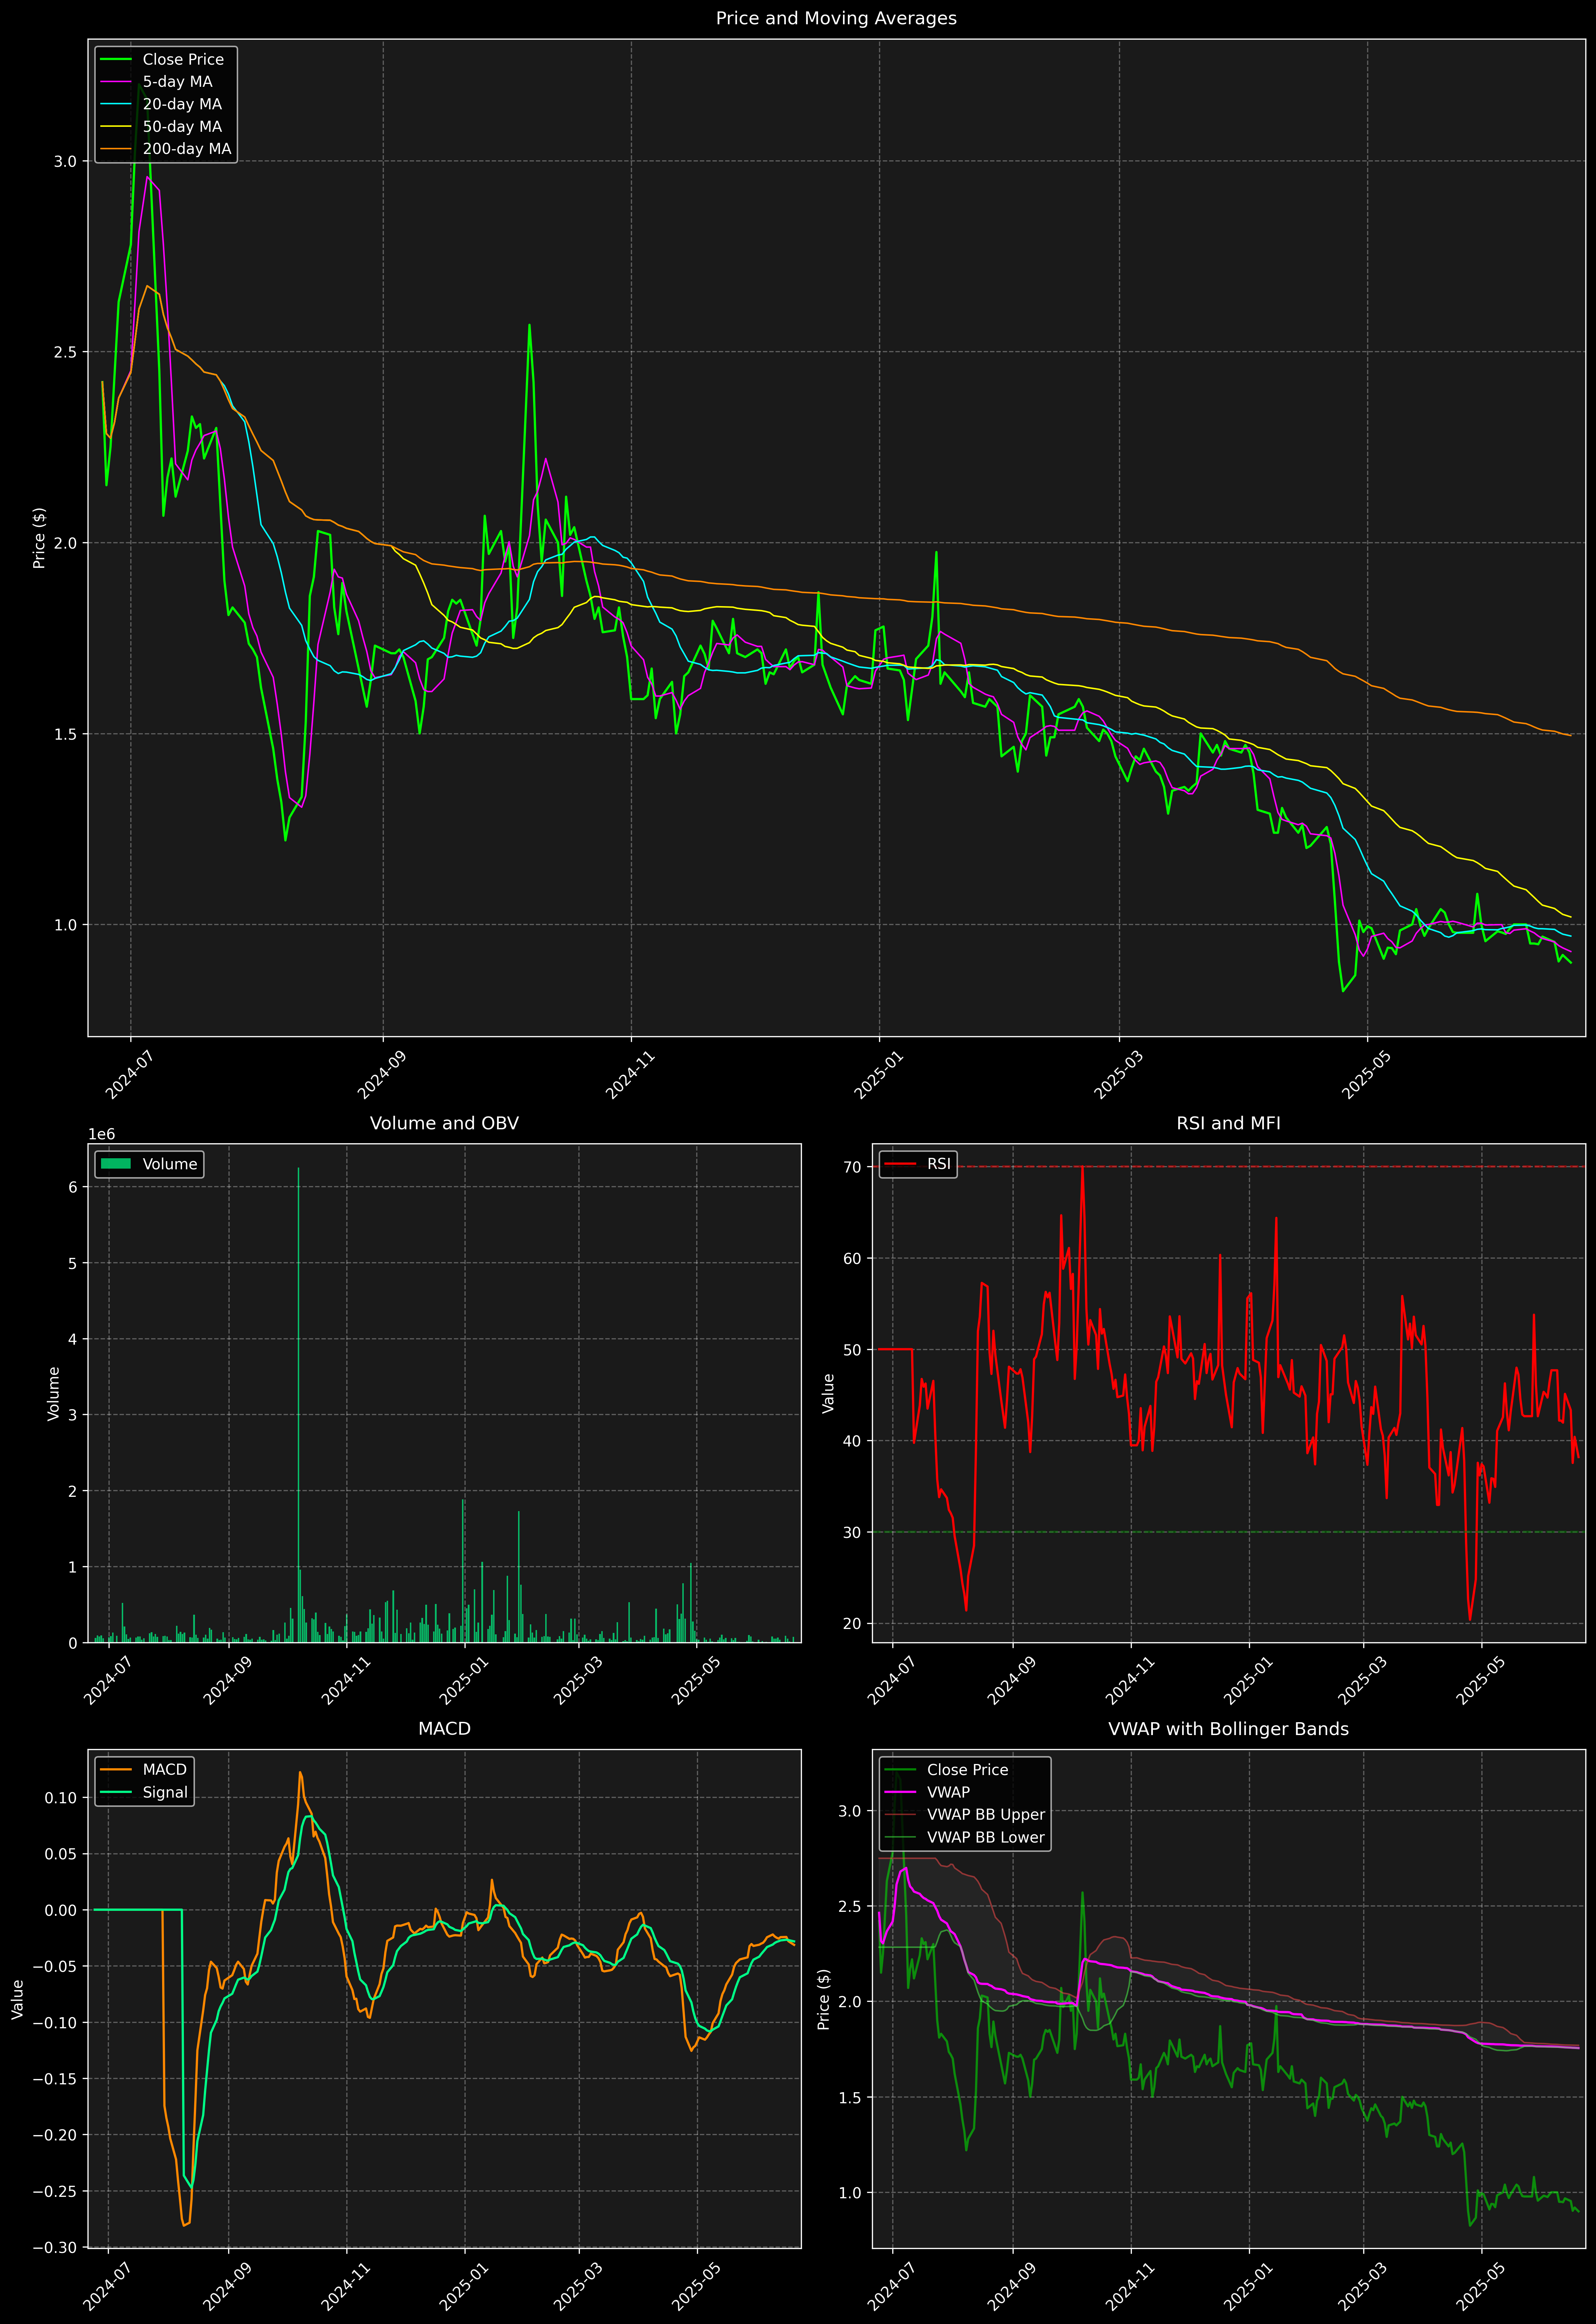
Task: Select '200-day MA' legend entry
Action: point(187,149)
